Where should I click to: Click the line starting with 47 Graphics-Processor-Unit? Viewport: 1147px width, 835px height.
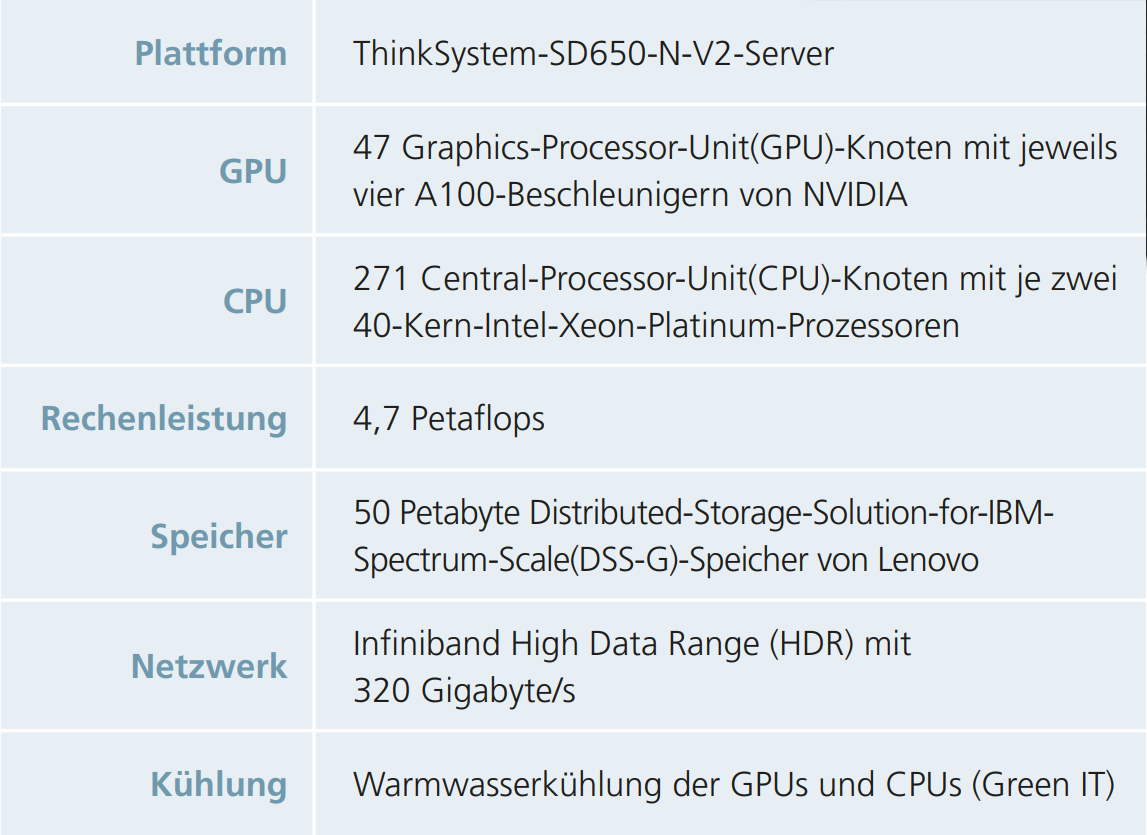pos(735,148)
